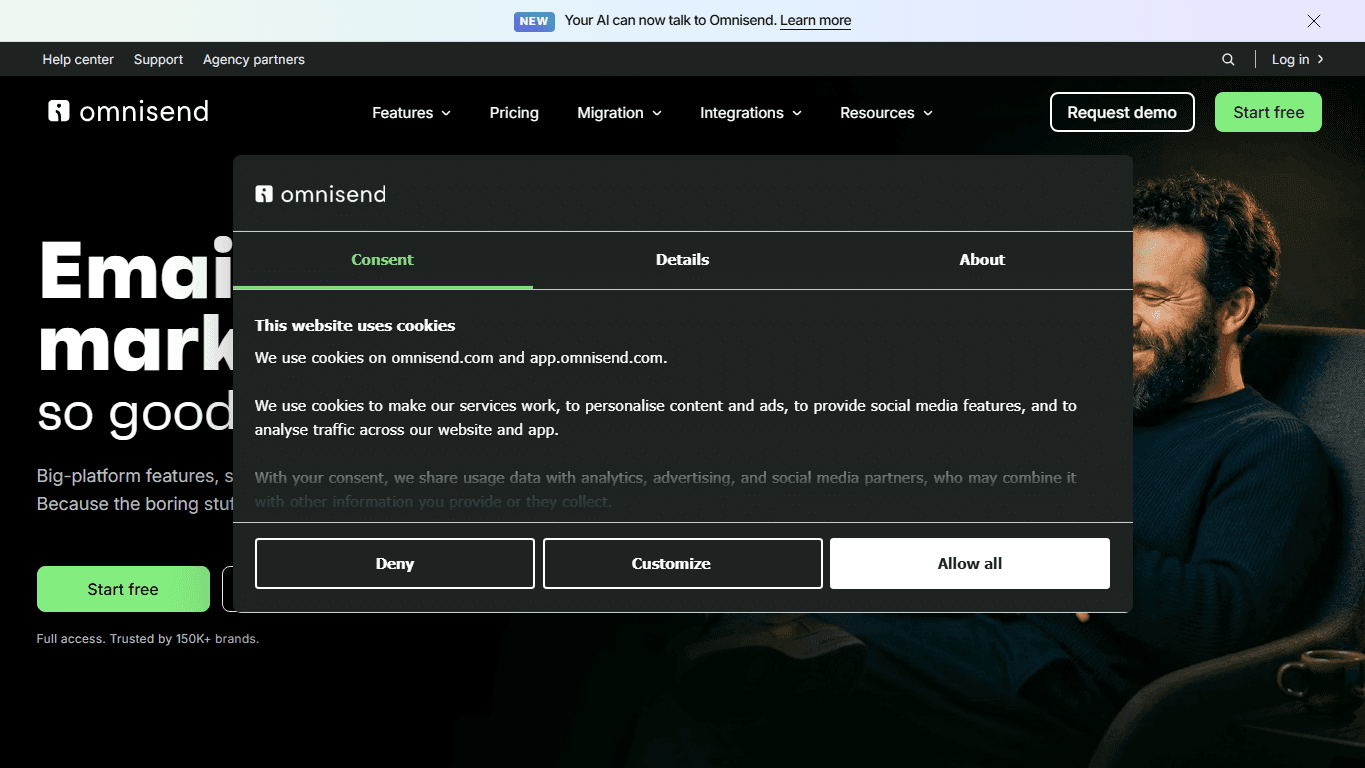Click the hero Start free button
Viewport: 1365px width, 768px height.
point(123,589)
